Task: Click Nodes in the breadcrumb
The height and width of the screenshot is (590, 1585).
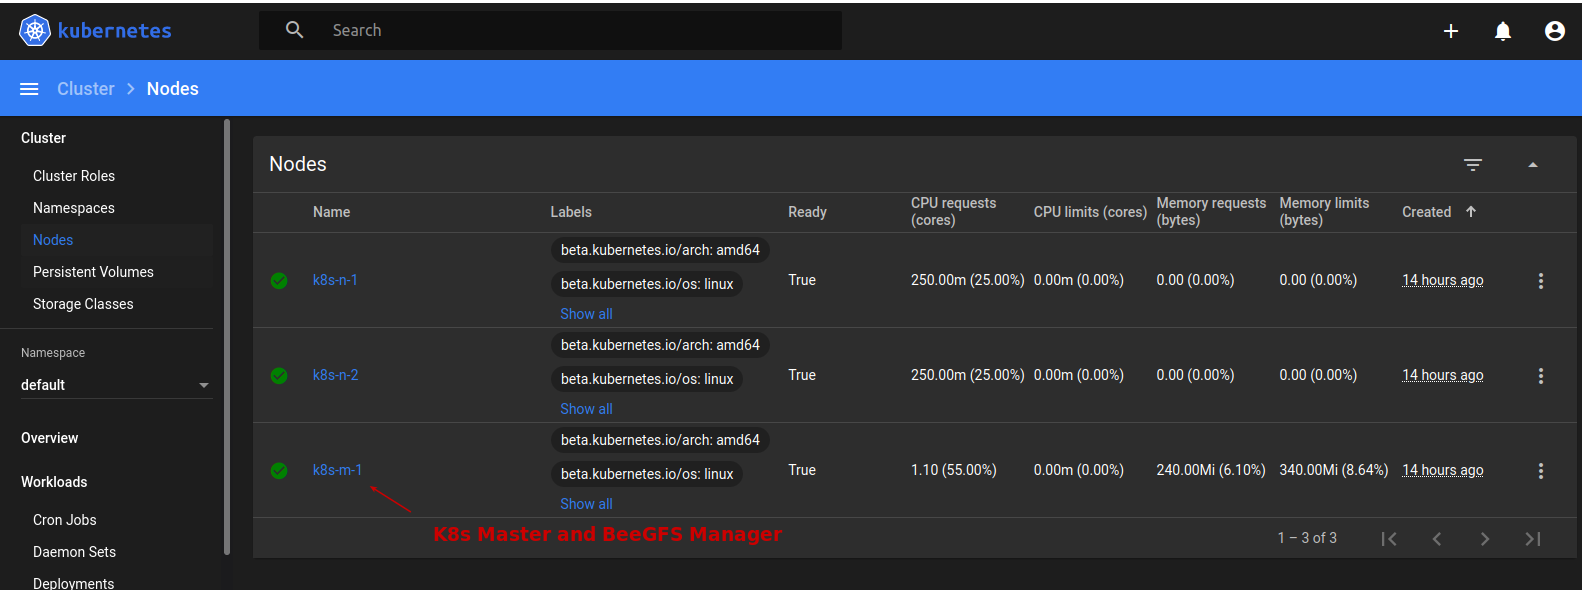Action: [x=172, y=89]
